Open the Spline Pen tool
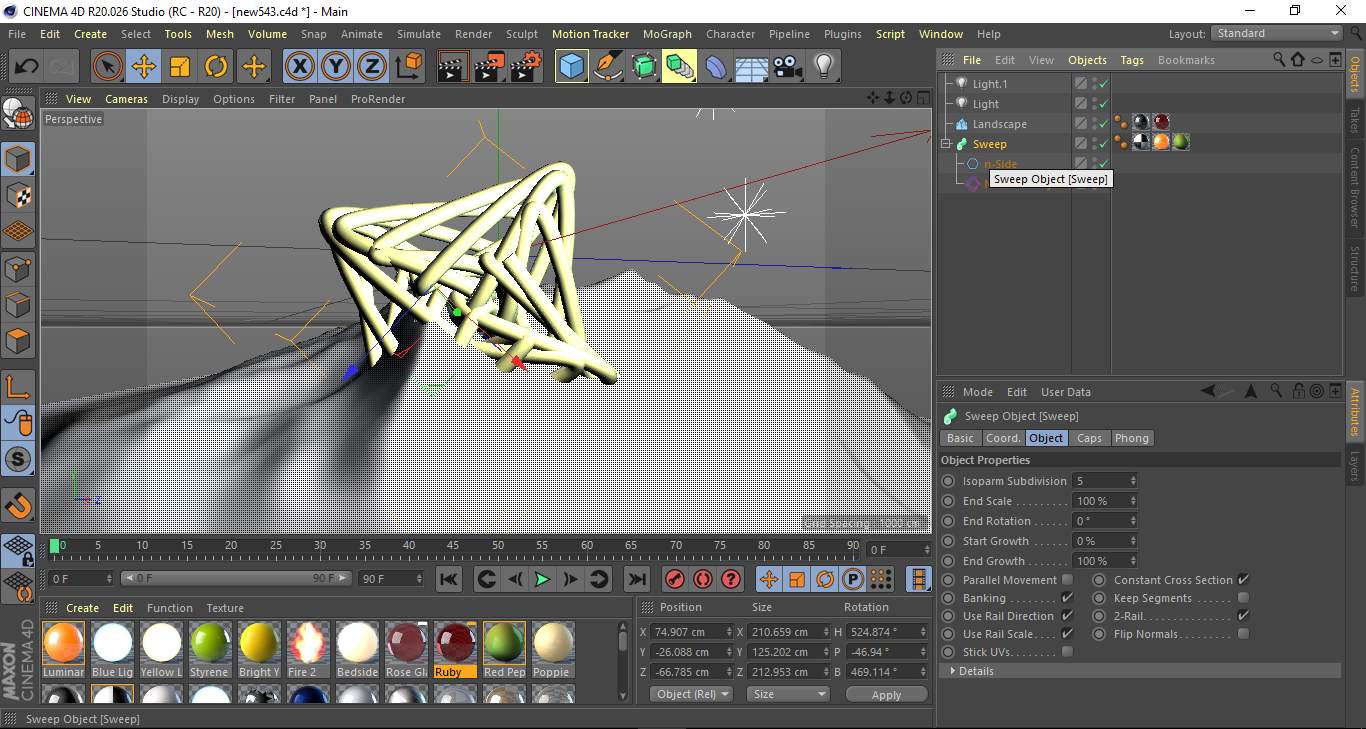Screen dimensions: 1366x729 tap(608, 67)
